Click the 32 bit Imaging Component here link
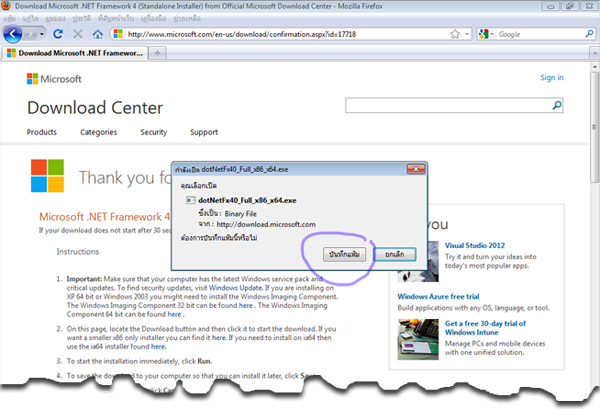600x409 pixels. click(x=246, y=305)
